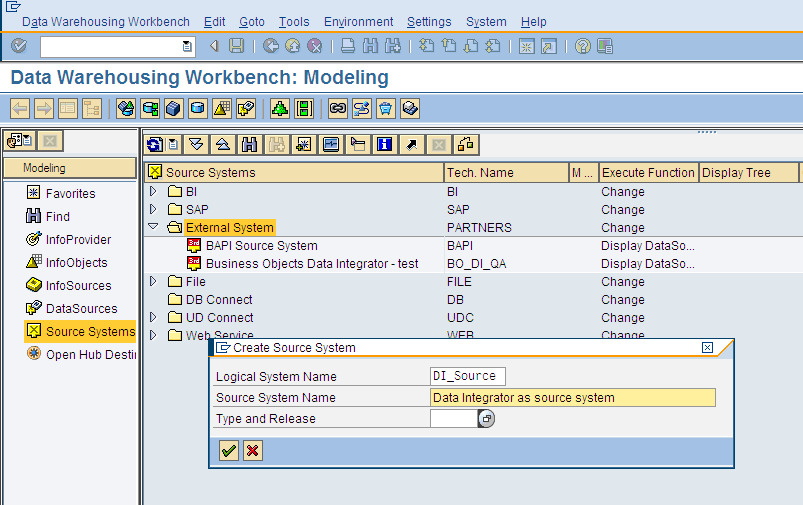
Task: Click the Logical System Name field
Action: point(468,376)
